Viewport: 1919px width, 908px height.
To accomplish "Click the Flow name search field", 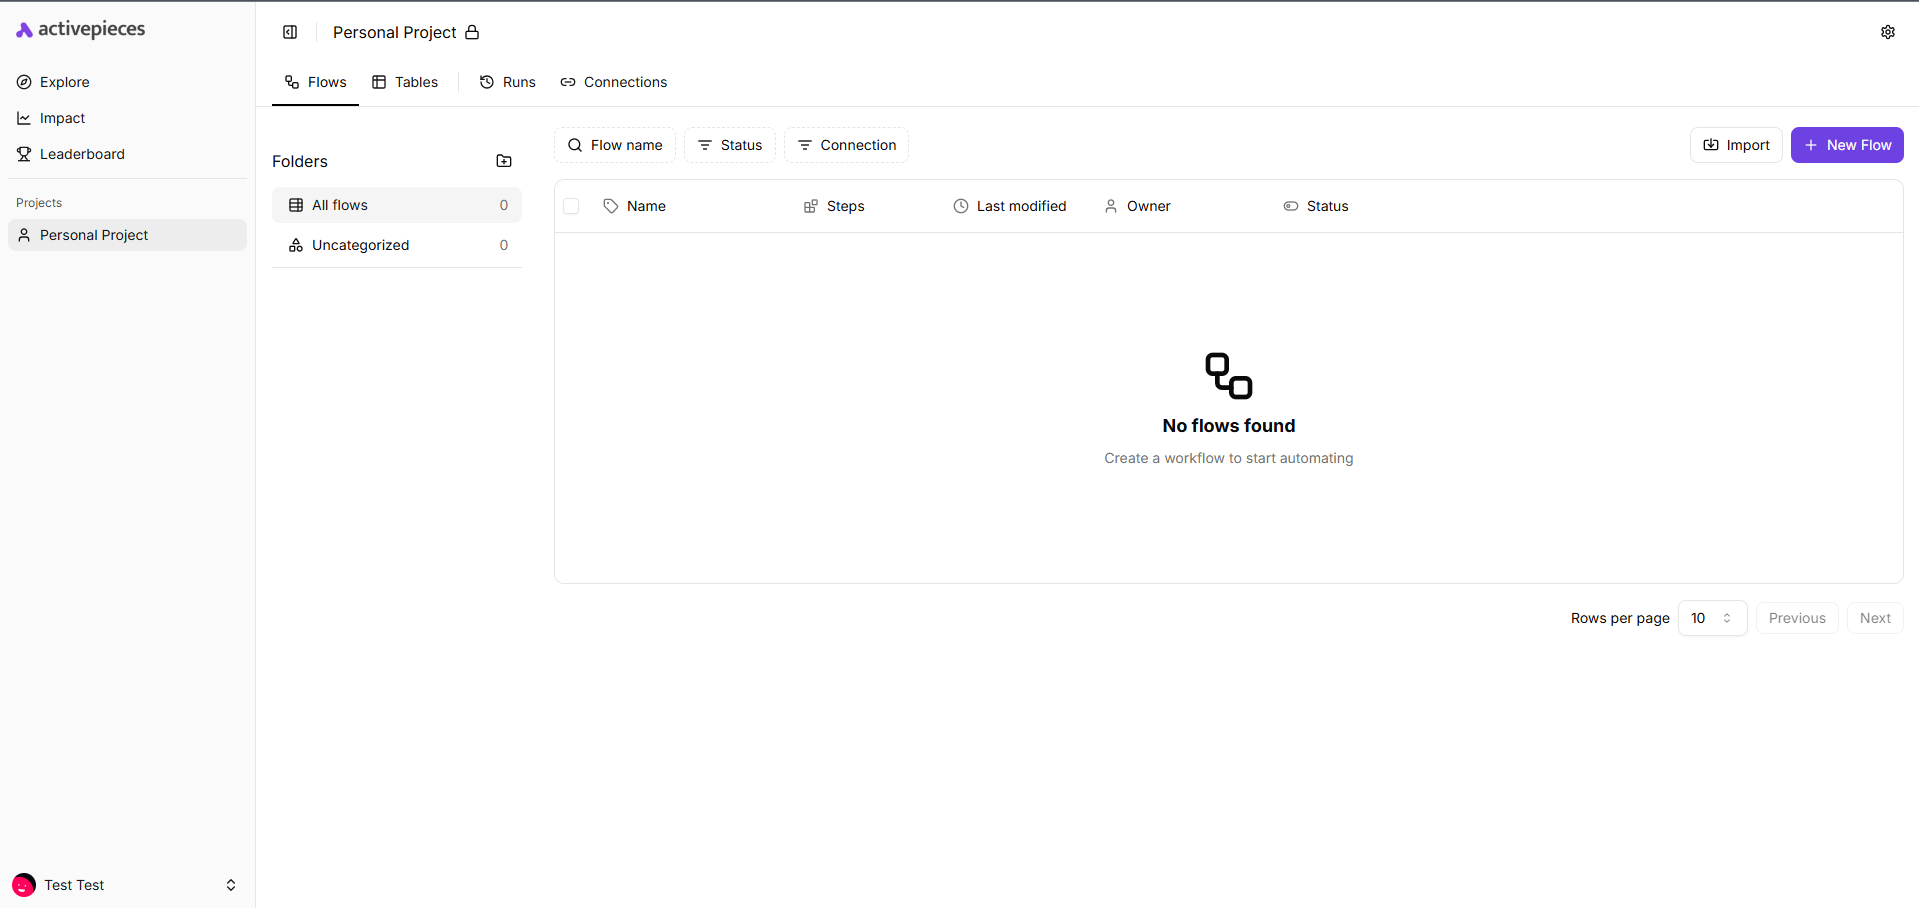I will pyautogui.click(x=615, y=144).
